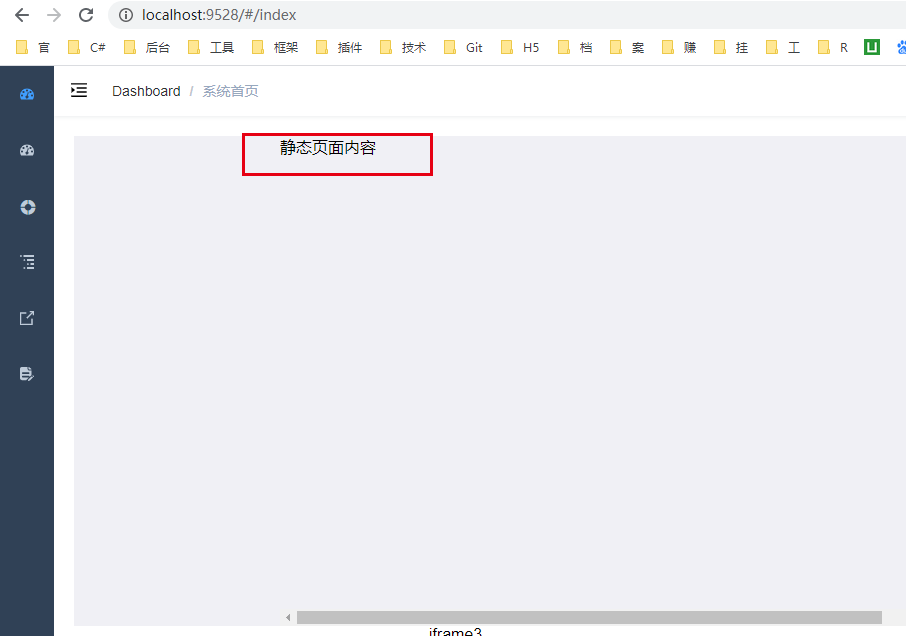This screenshot has height=636, width=906.
Task: Click the 静态页面内容 text
Action: [328, 148]
